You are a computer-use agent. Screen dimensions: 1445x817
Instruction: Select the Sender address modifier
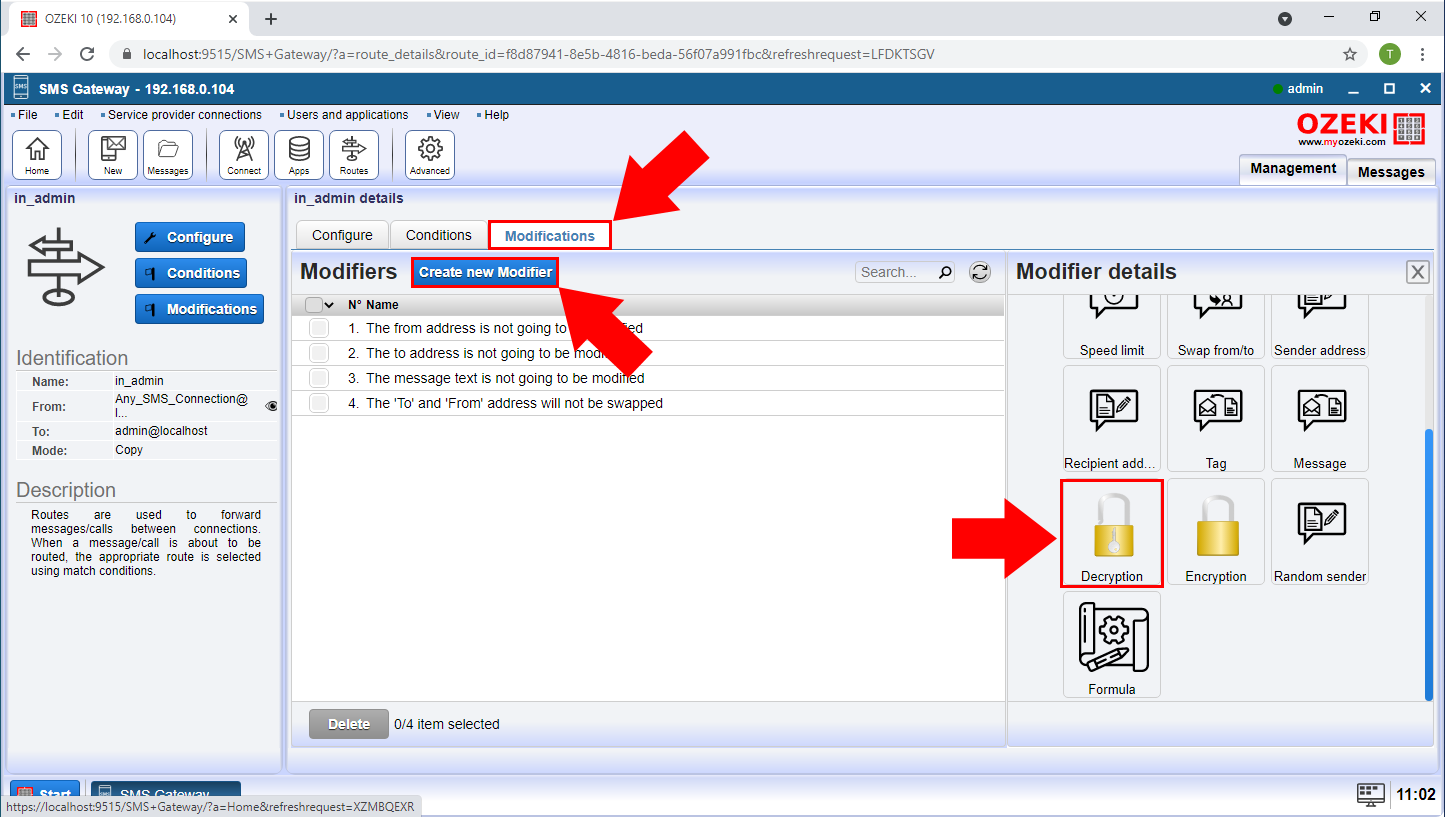tap(1320, 326)
